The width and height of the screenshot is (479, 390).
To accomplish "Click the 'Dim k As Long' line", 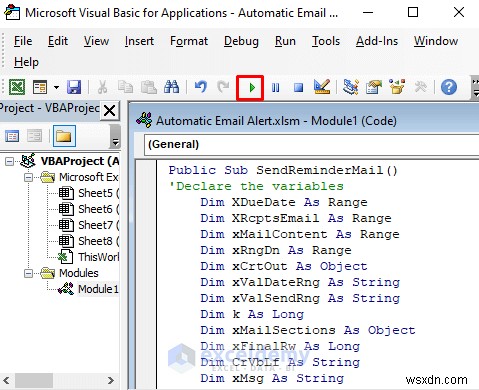I will (252, 314).
